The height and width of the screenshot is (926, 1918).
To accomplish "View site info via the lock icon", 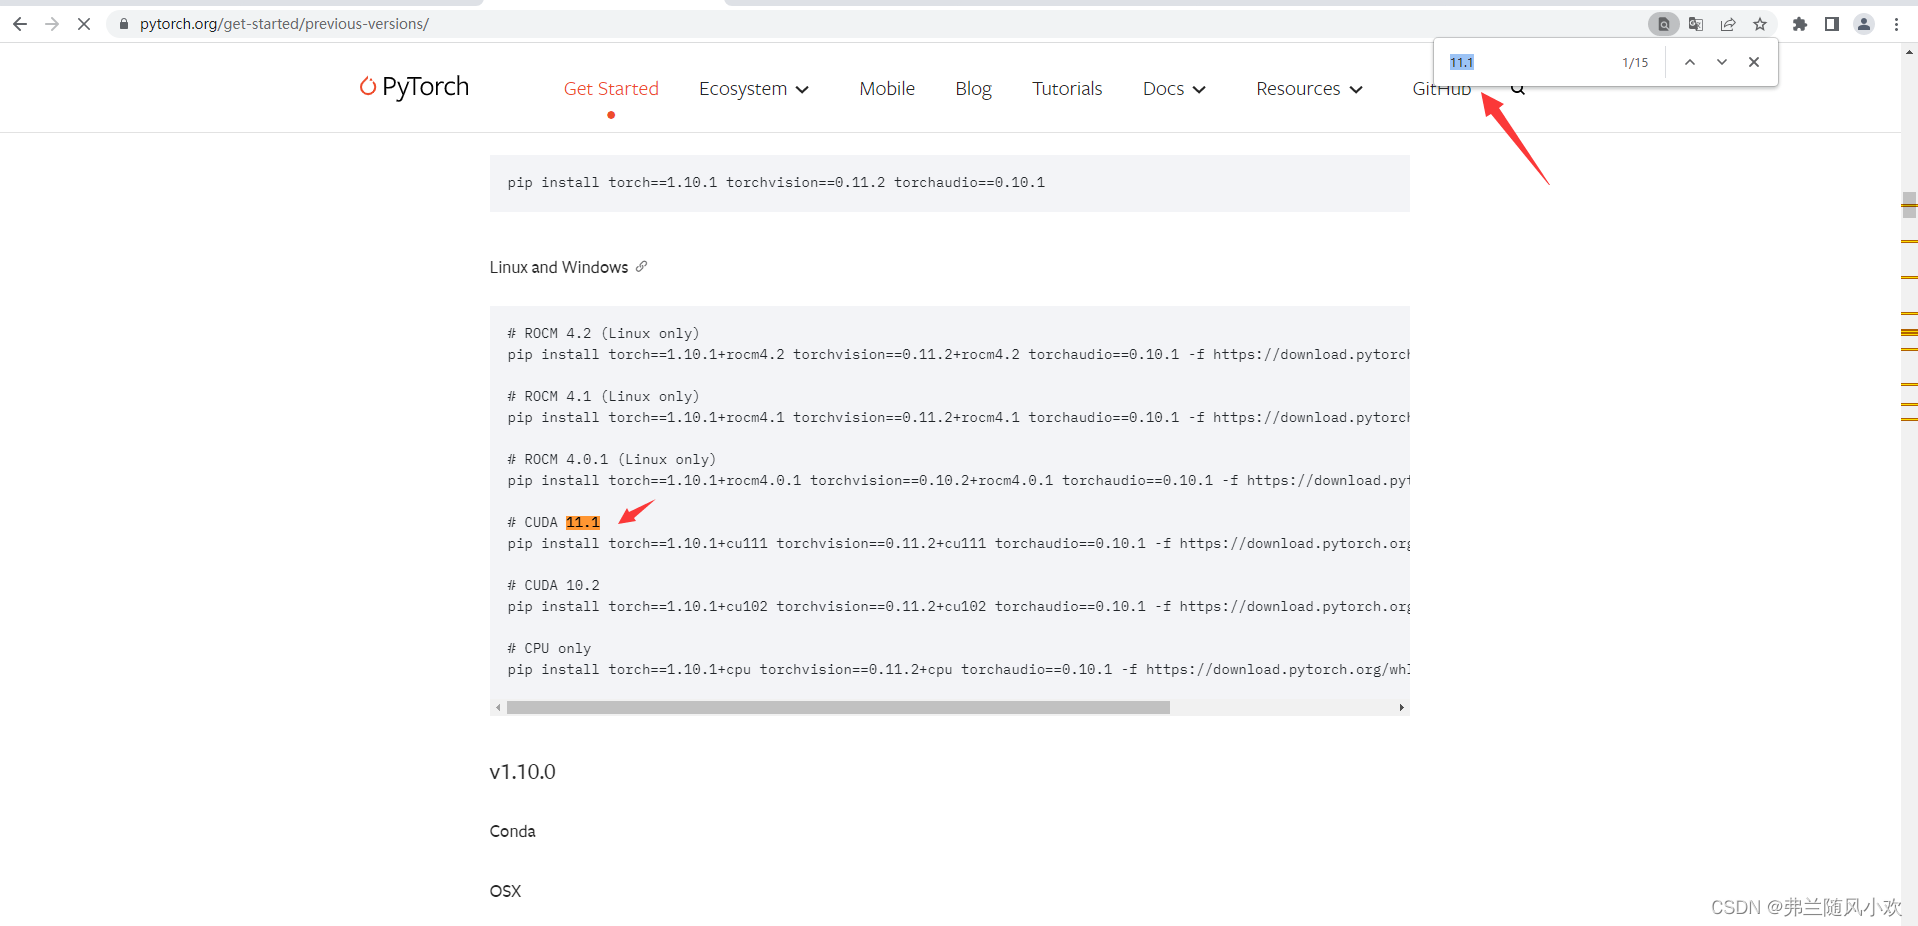I will (124, 24).
